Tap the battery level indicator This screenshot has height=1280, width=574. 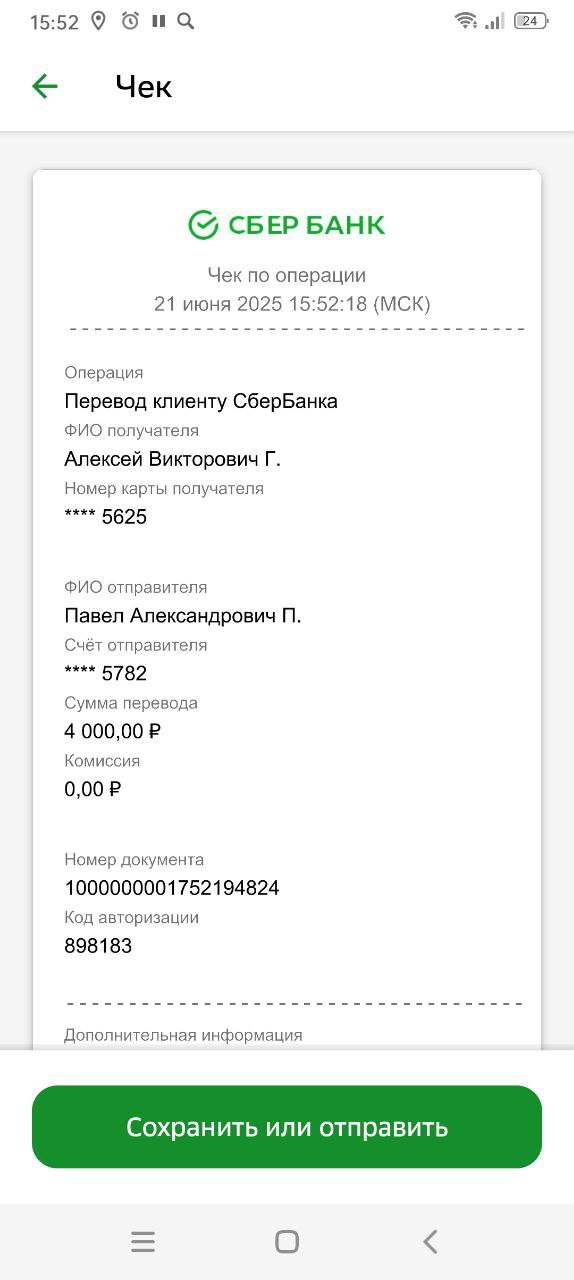coord(531,21)
